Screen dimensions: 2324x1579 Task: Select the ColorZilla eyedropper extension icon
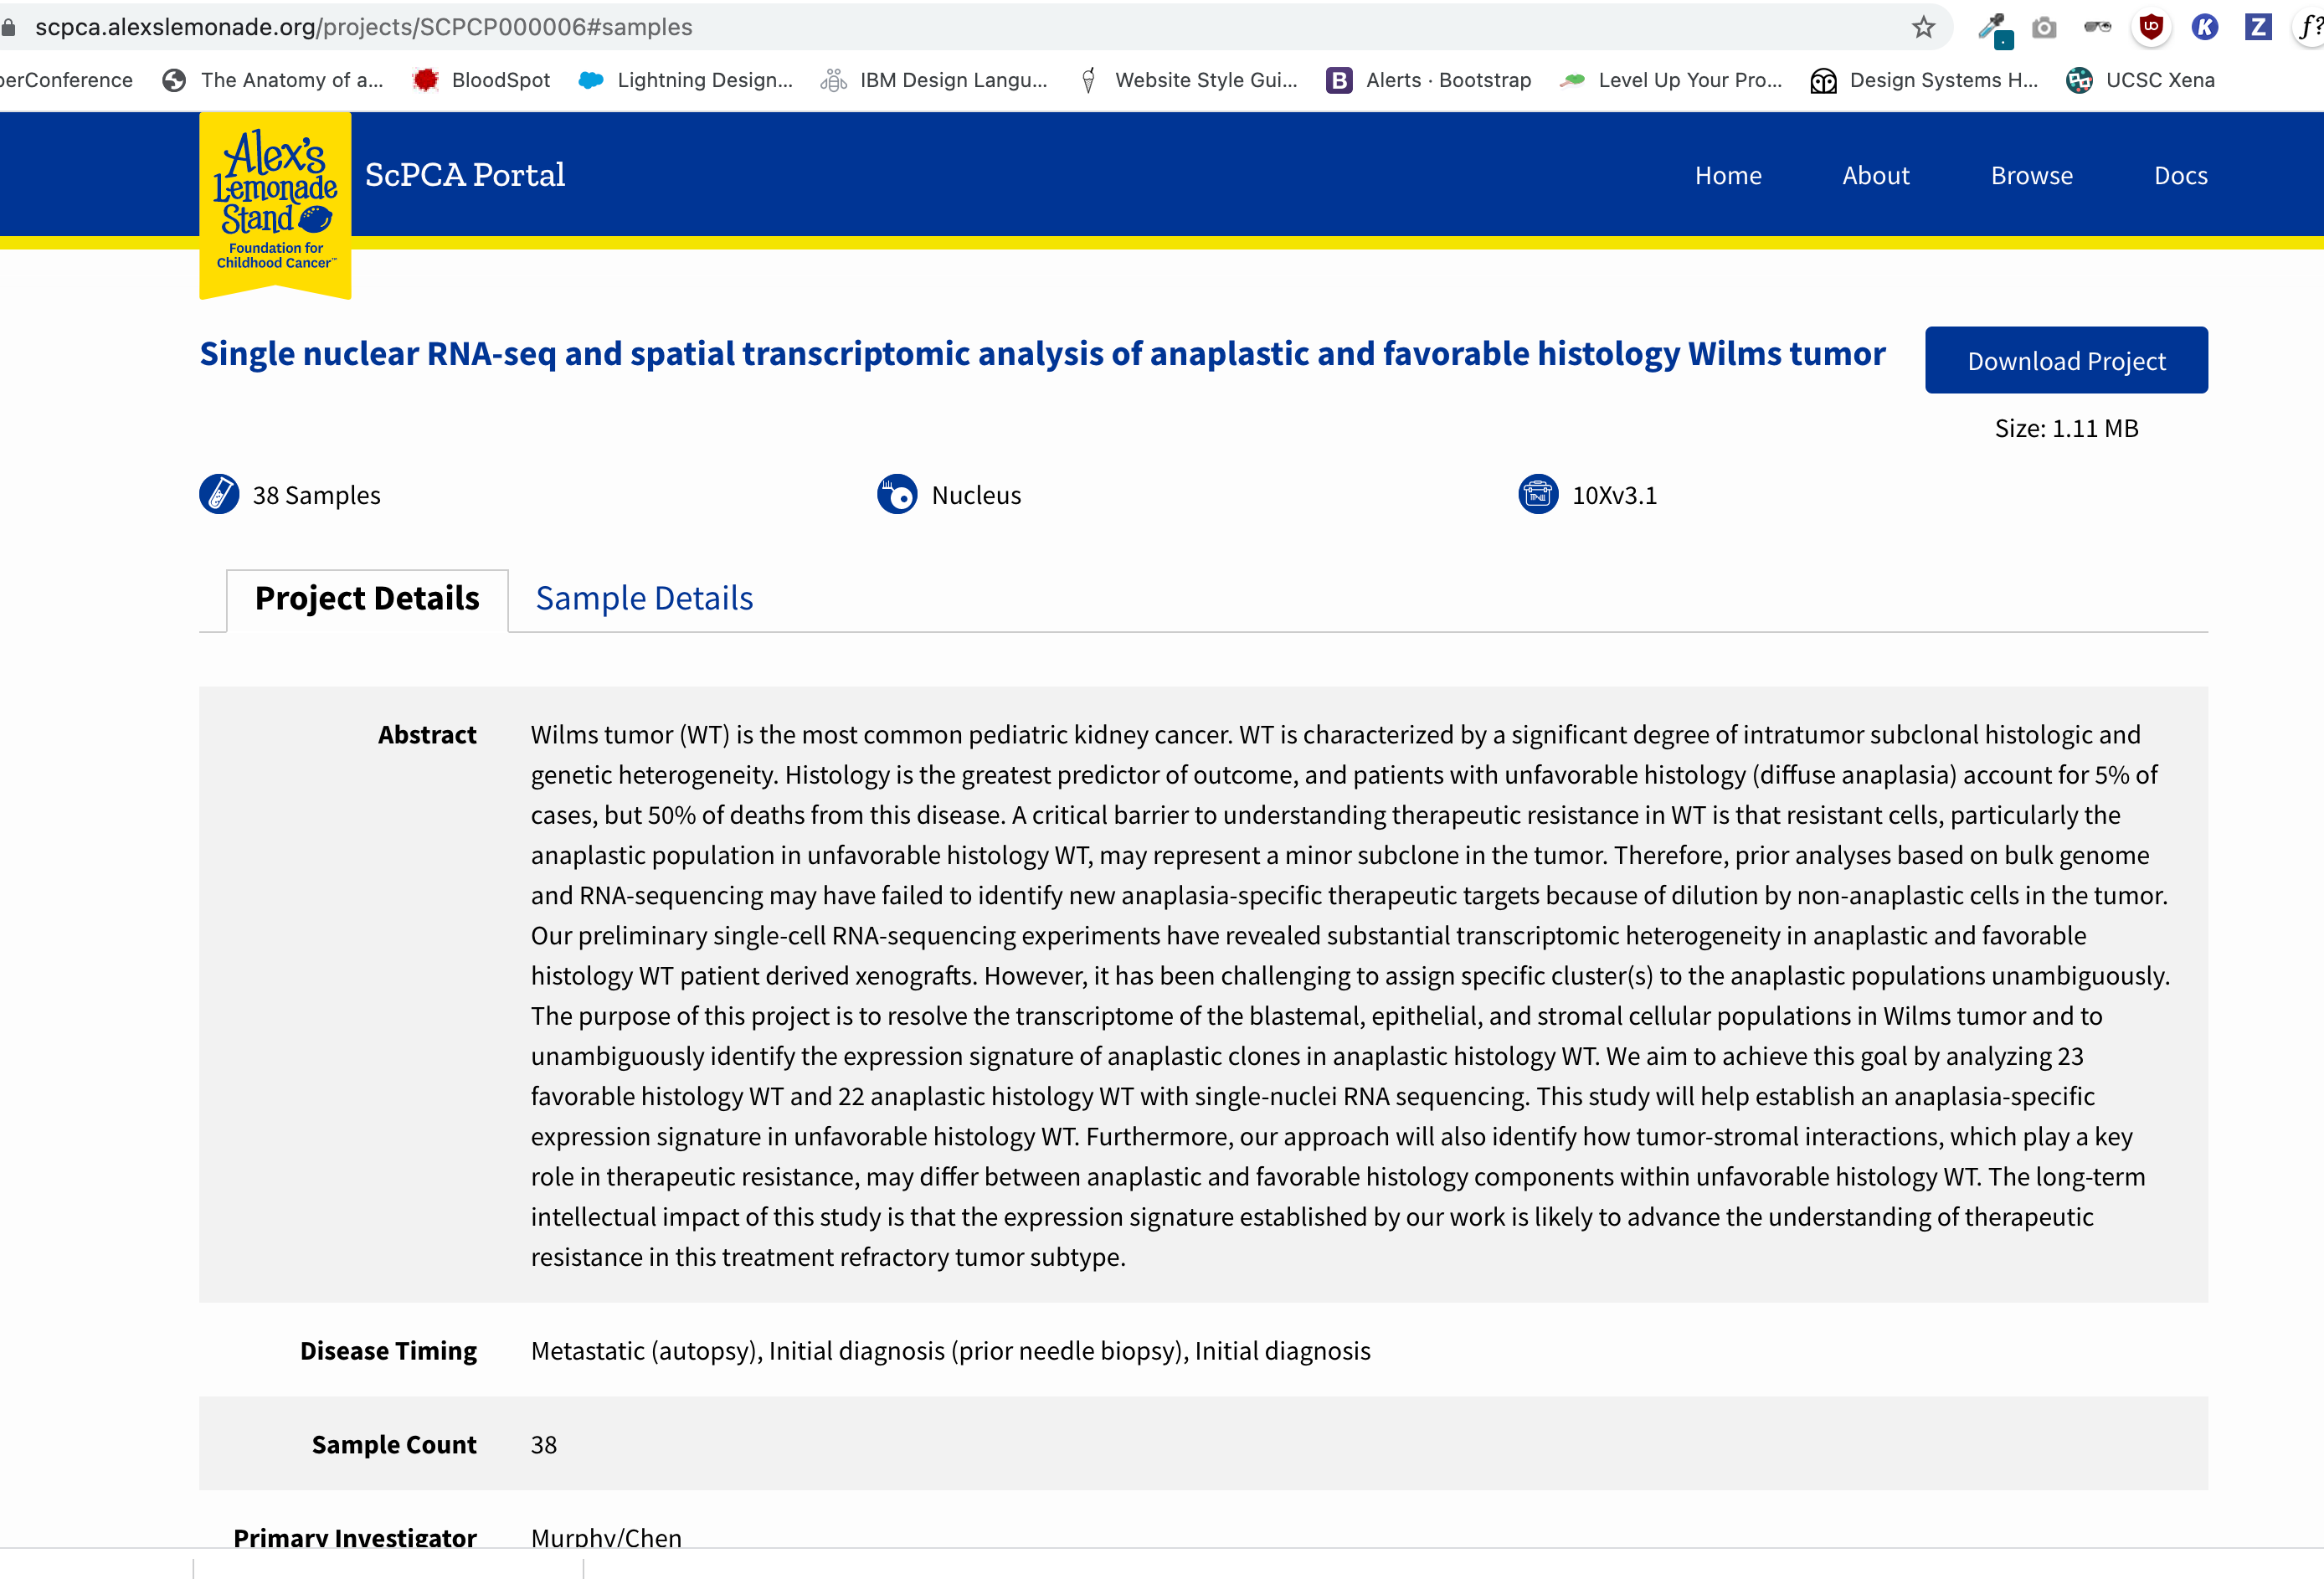tap(1995, 27)
